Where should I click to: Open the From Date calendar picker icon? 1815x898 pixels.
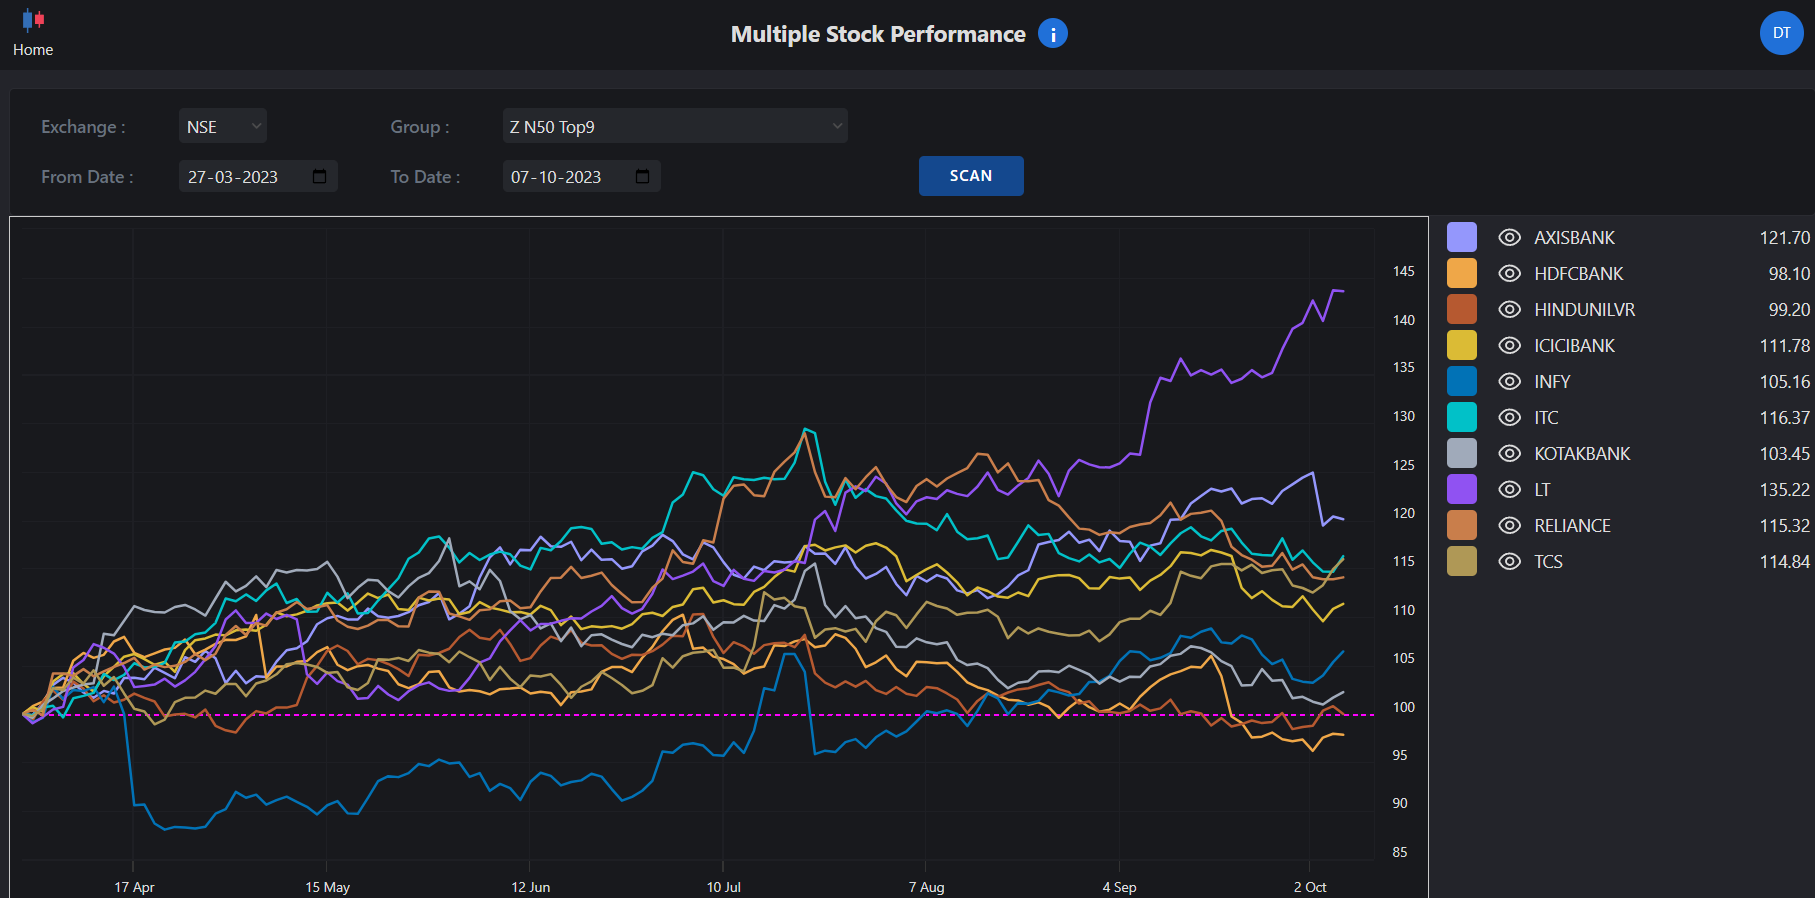pos(320,176)
